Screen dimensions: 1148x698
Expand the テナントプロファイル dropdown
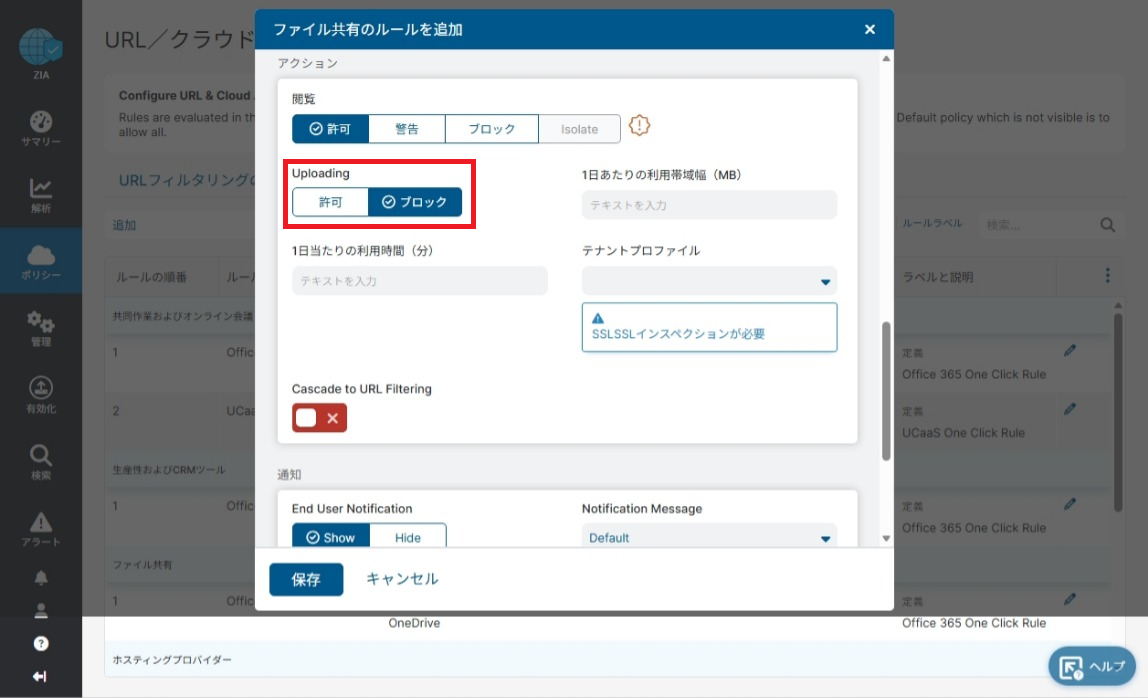point(709,281)
